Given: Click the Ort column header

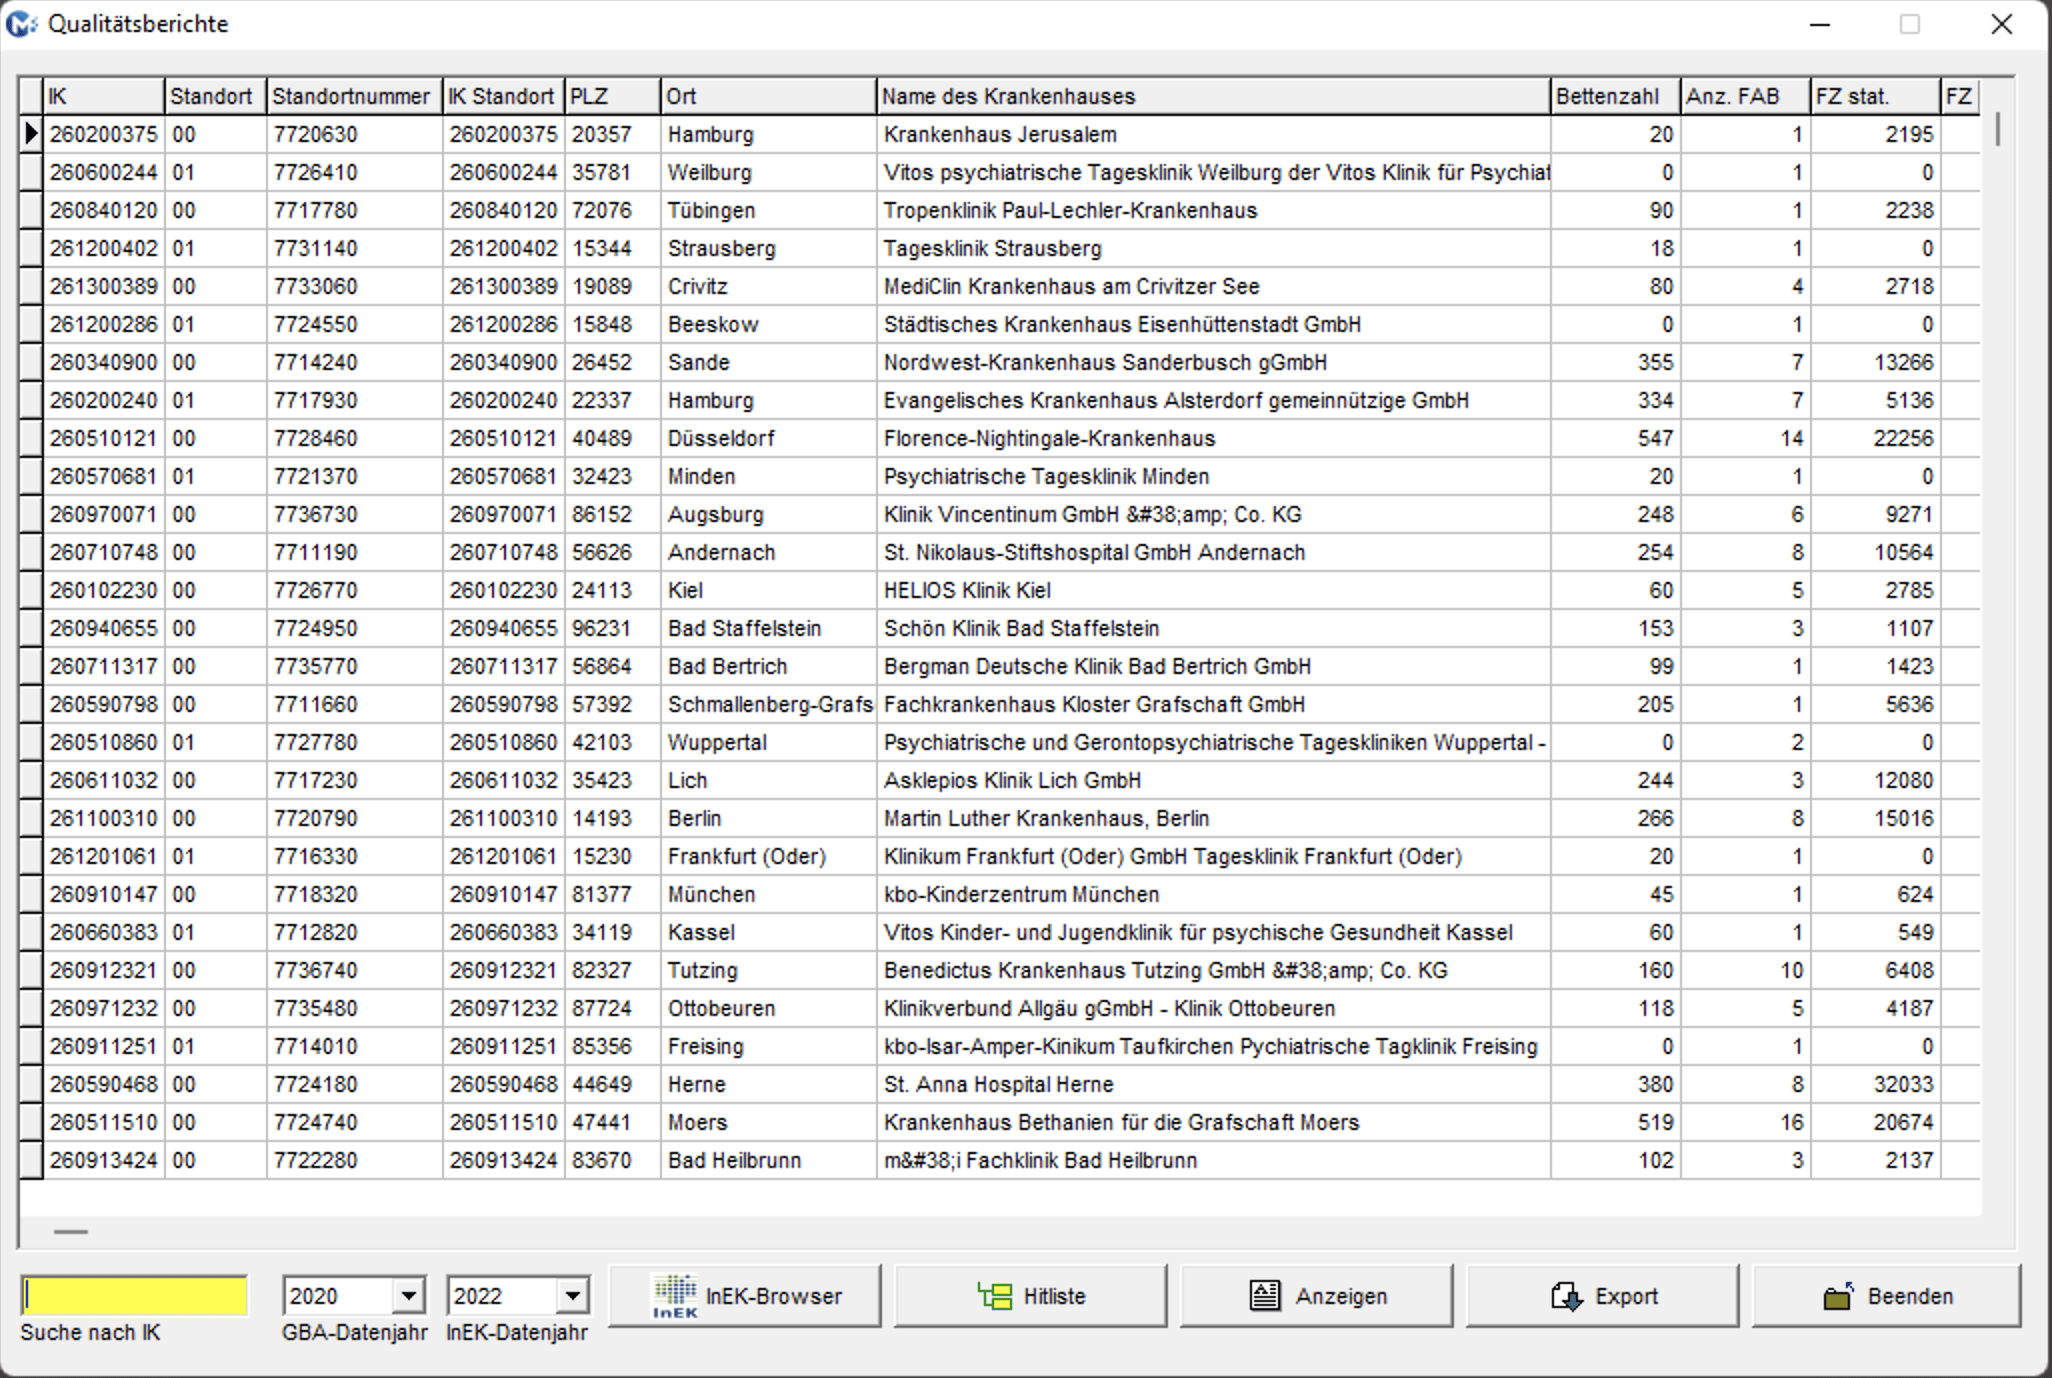Looking at the screenshot, I should point(769,96).
